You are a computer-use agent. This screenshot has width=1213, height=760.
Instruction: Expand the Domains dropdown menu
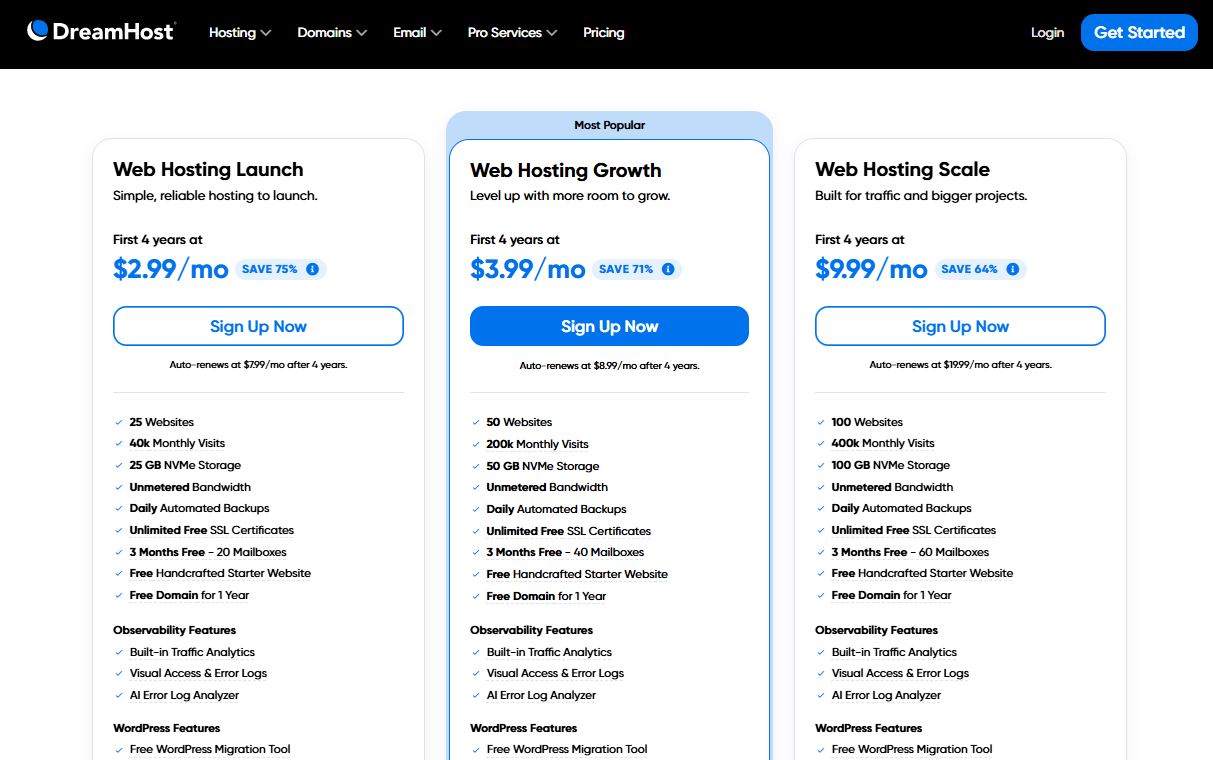pyautogui.click(x=332, y=32)
